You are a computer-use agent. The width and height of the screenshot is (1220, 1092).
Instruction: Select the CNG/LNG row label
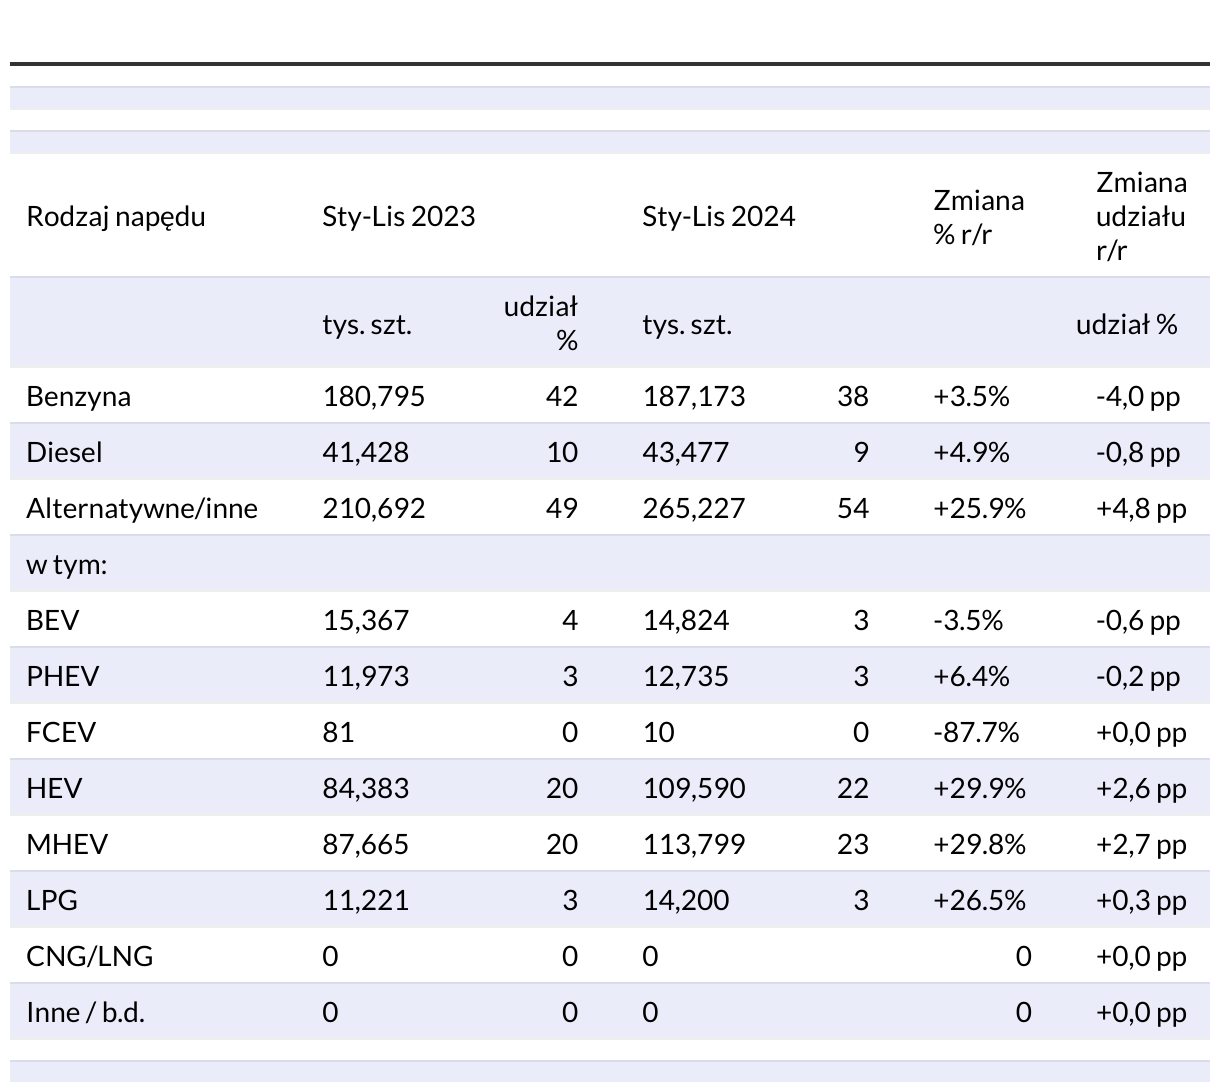[x=90, y=957]
